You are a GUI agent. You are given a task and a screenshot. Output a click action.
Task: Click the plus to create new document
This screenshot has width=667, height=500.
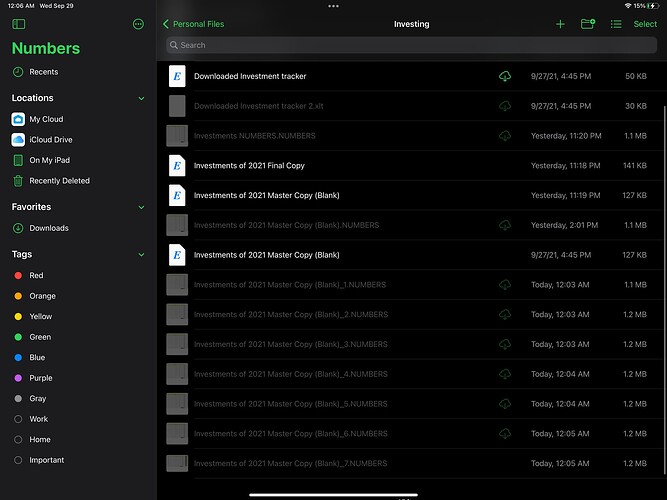[560, 24]
